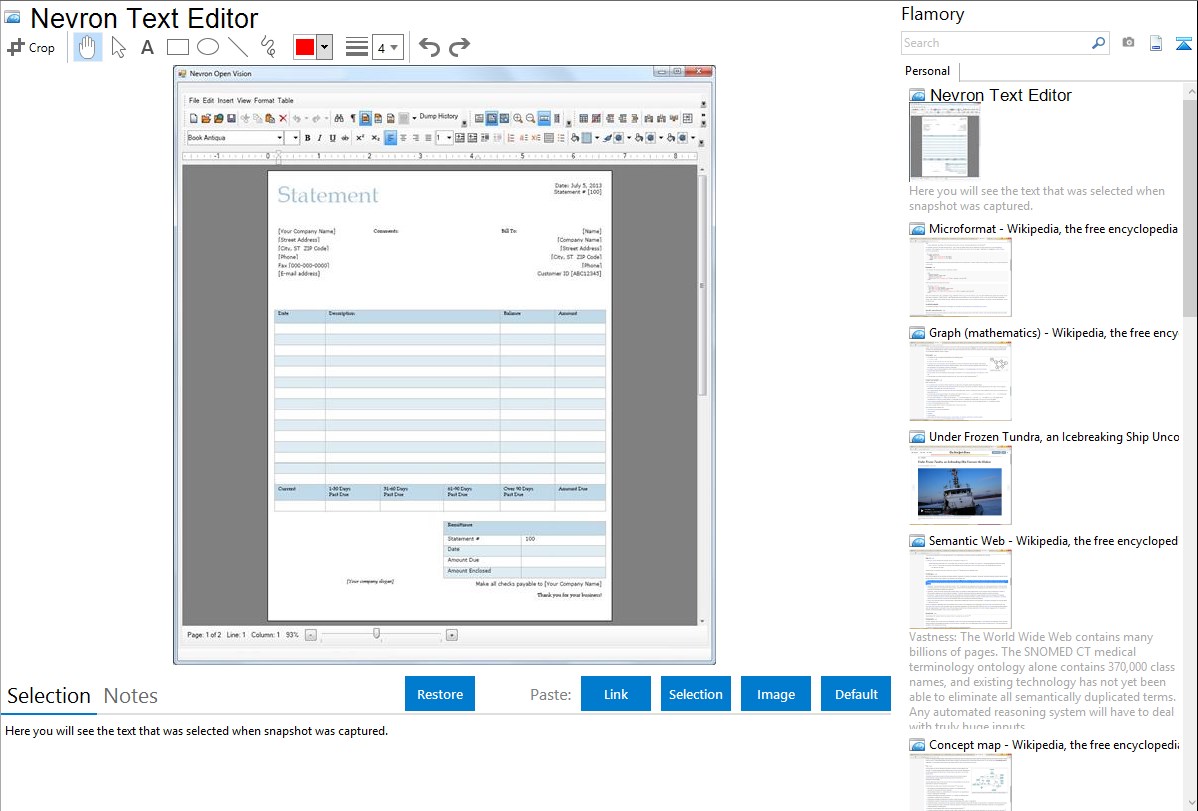Screen dimensions: 1198x811
Task: Click the Restore button
Action: point(440,694)
